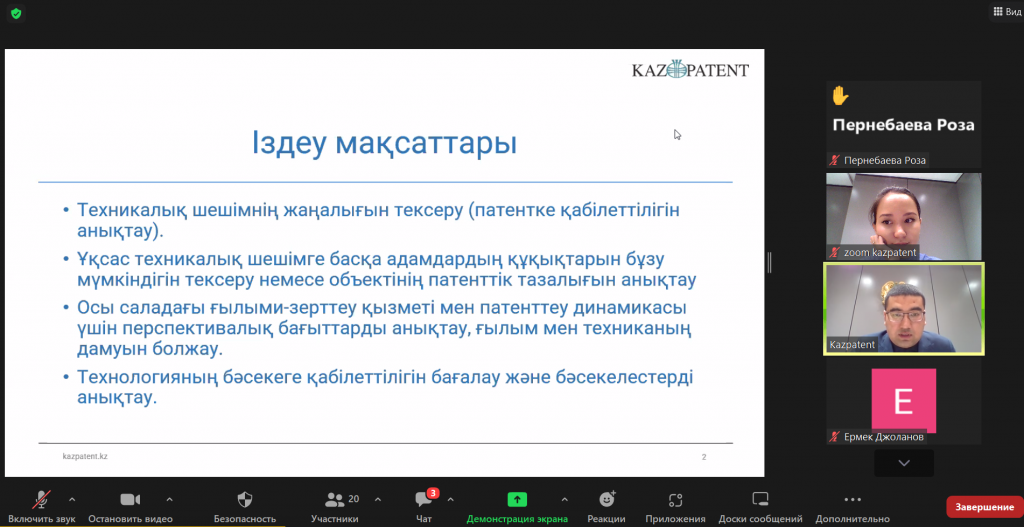Click the divider handle between slide and videos
This screenshot has width=1024, height=527.
pos(769,262)
